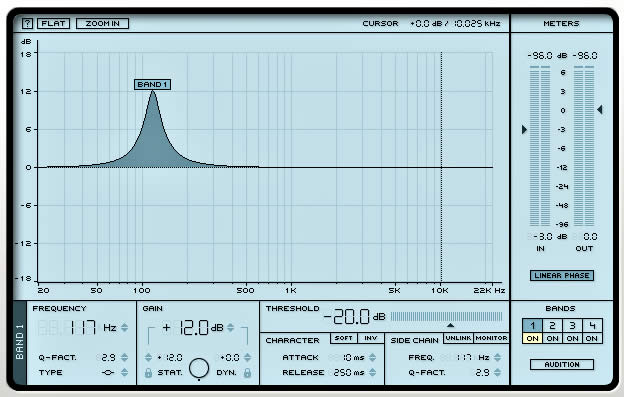
Task: Click the filter TYPE bell shape icon
Action: click(108, 373)
